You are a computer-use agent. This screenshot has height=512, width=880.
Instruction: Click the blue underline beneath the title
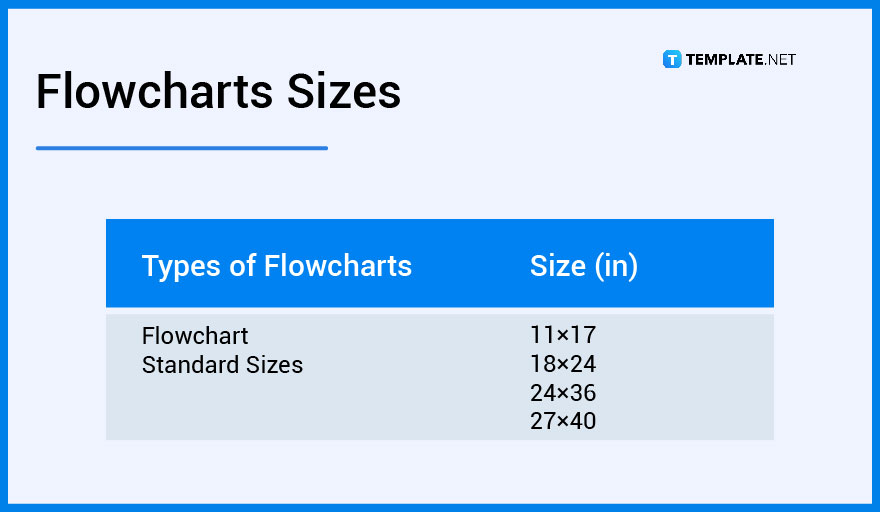(182, 148)
